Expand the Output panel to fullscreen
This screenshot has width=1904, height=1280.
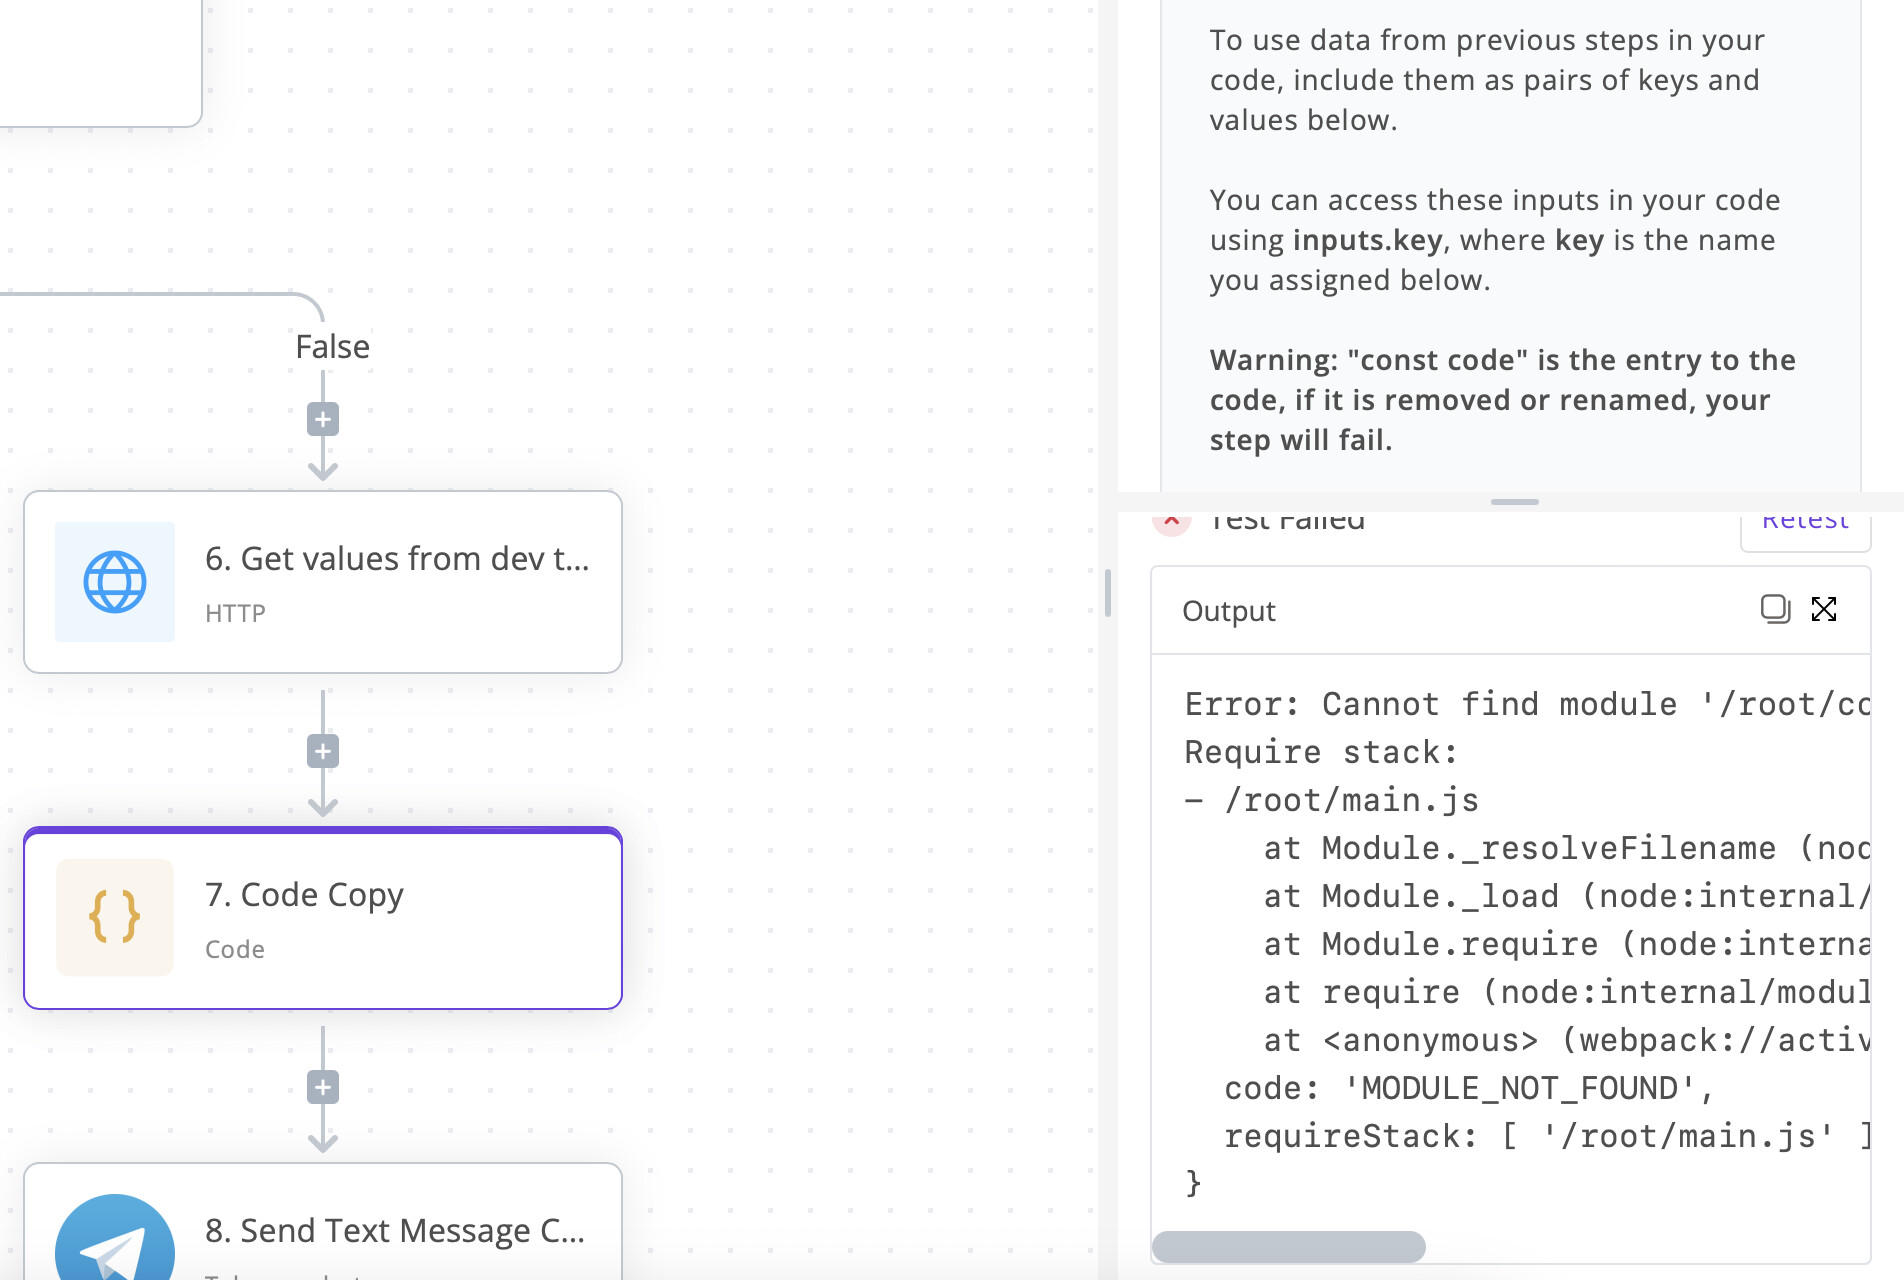click(x=1824, y=609)
